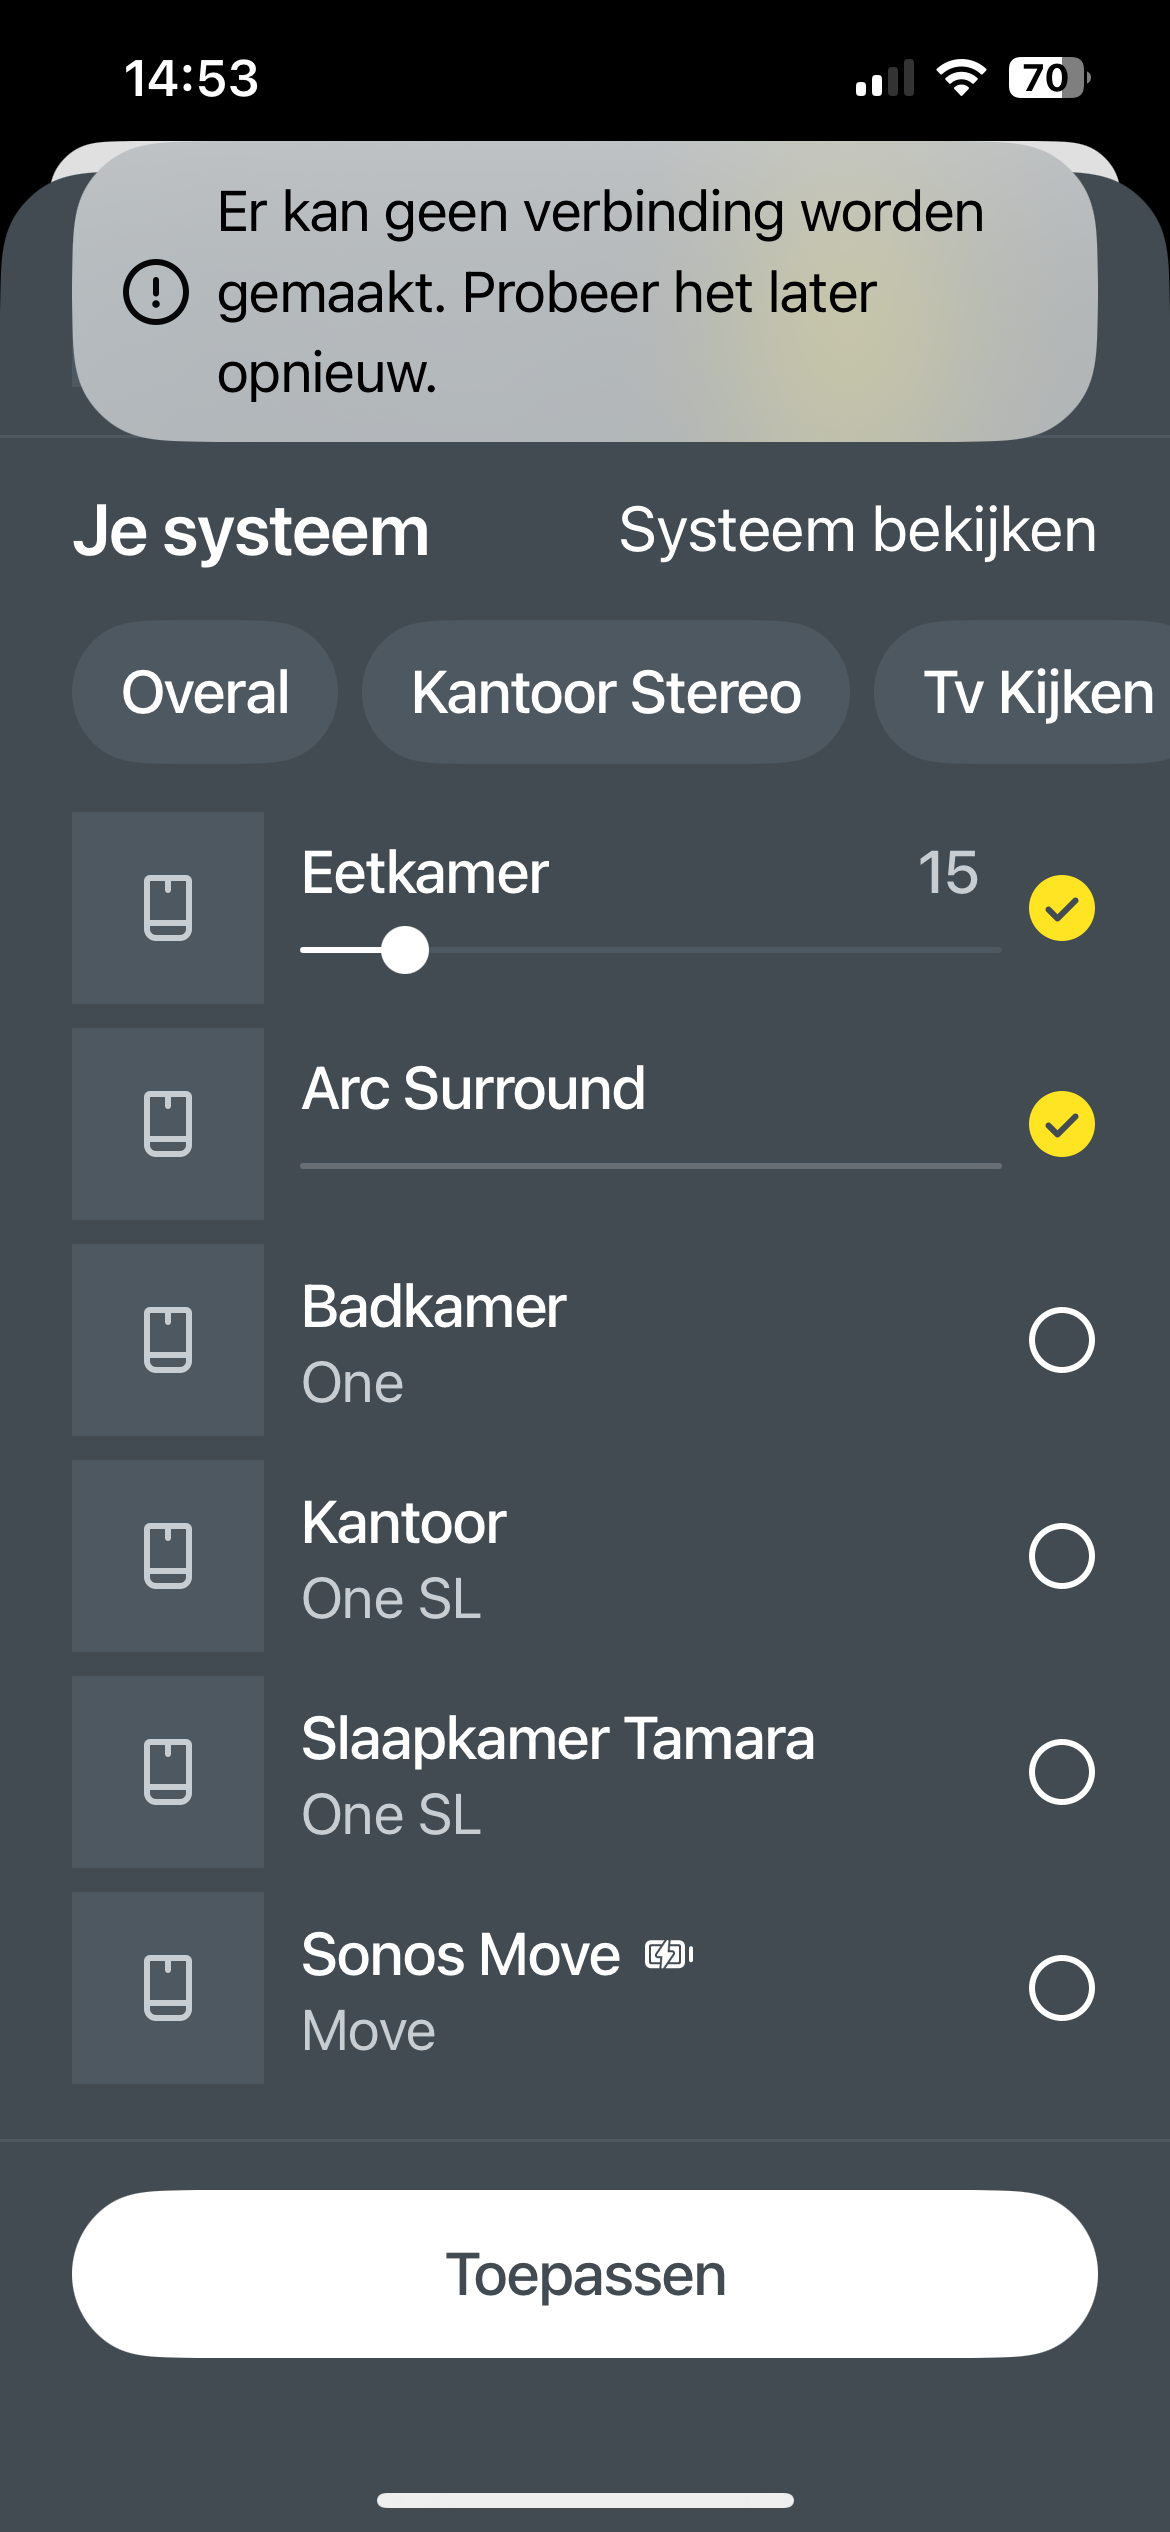Adjust the Eetkamer volume slider handle
Screen dimensions: 1170x2532
[405, 950]
